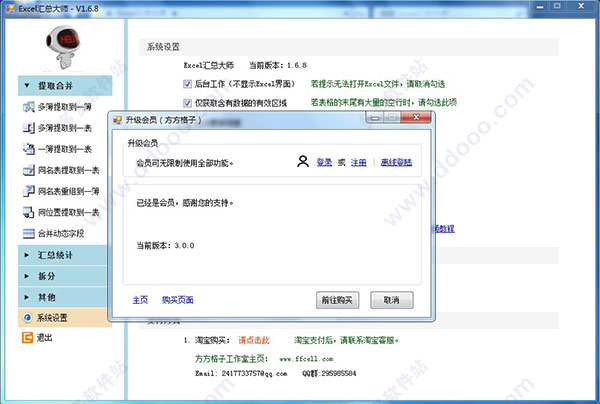Select 系统设置 in the sidebar
The image size is (600, 404).
[65, 318]
